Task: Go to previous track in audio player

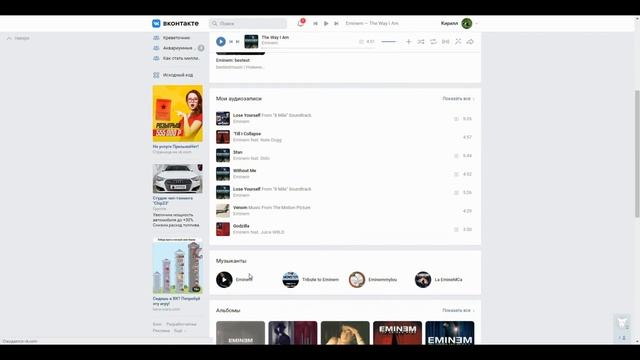Action: tap(231, 42)
